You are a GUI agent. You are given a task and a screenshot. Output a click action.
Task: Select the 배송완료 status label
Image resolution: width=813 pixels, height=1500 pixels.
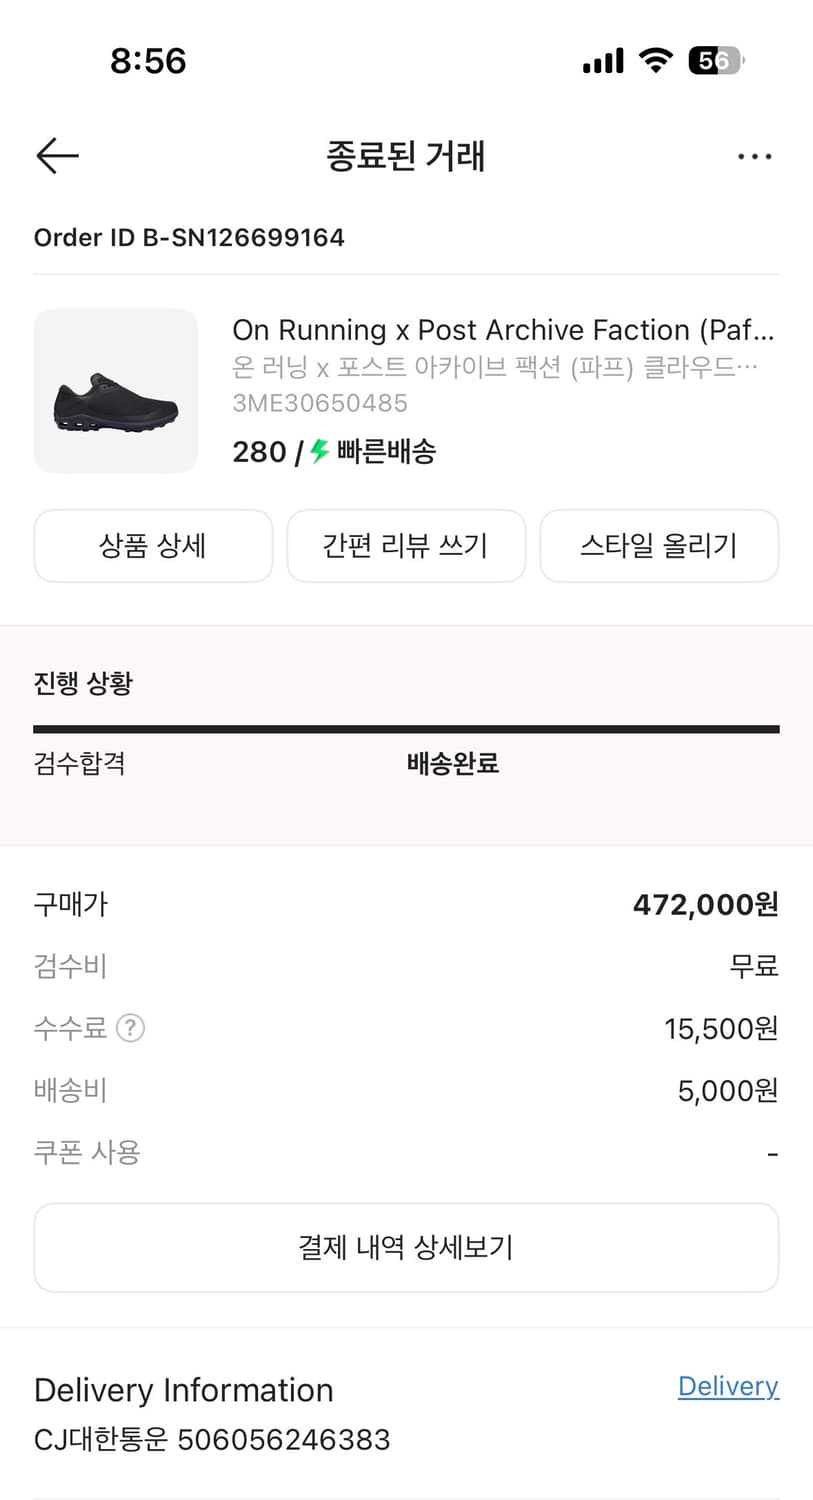tap(453, 764)
